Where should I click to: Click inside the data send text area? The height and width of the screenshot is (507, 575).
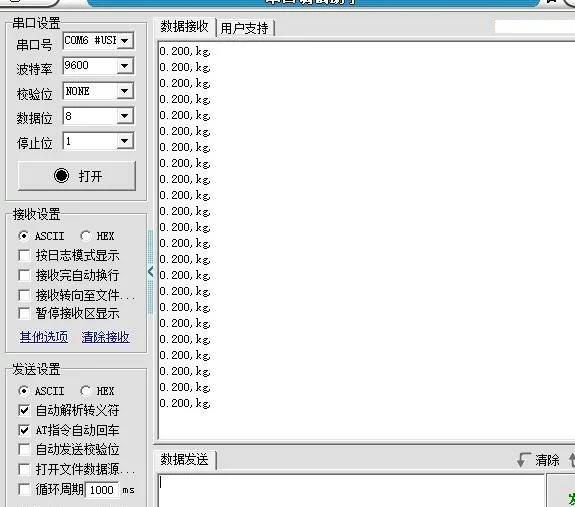[x=351, y=490]
